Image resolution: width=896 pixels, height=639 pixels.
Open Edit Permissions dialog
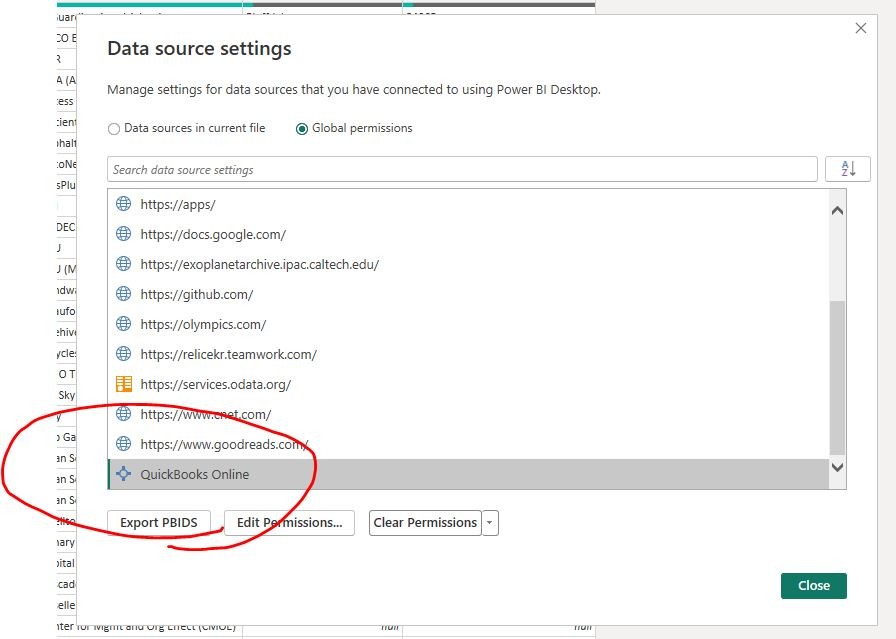click(289, 522)
